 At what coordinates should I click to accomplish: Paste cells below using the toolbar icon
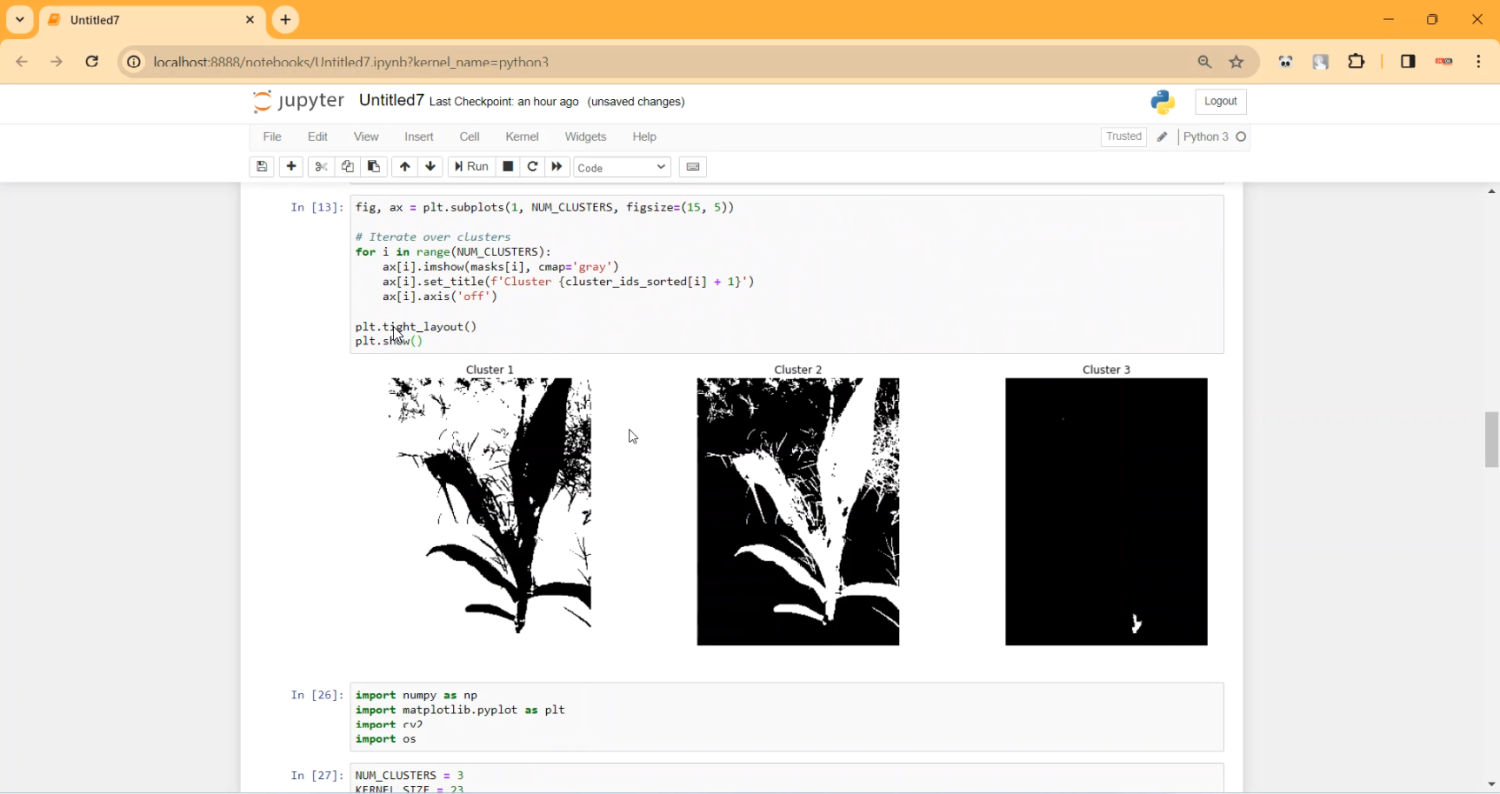pos(374,167)
